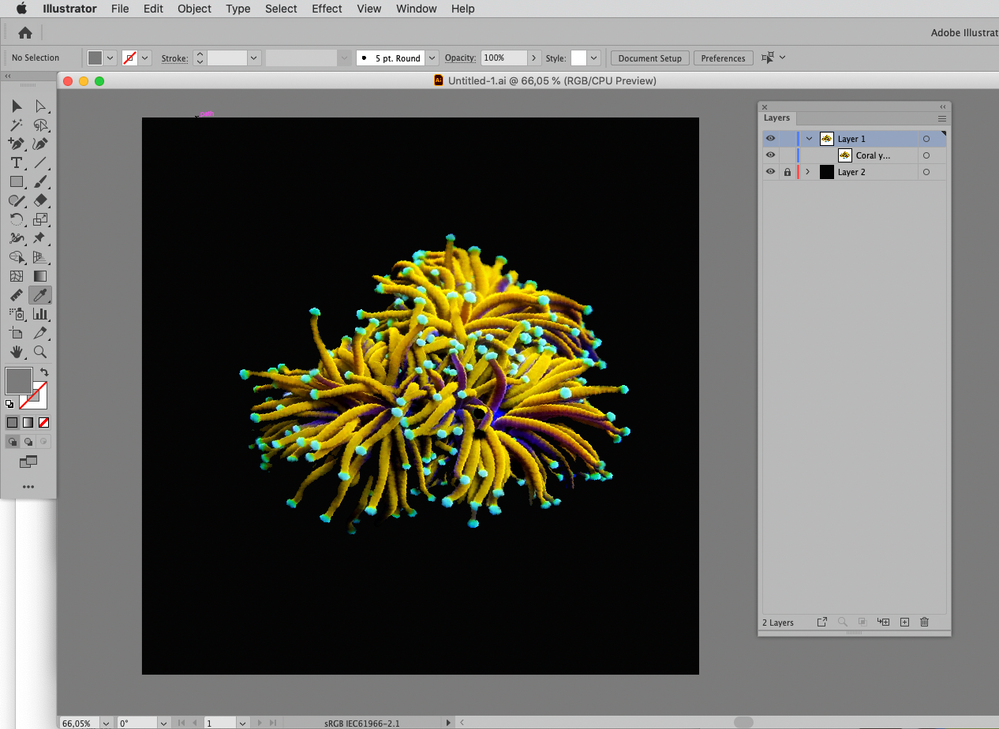This screenshot has height=729, width=999.
Task: Select the Artboard tool
Action: (x=17, y=333)
